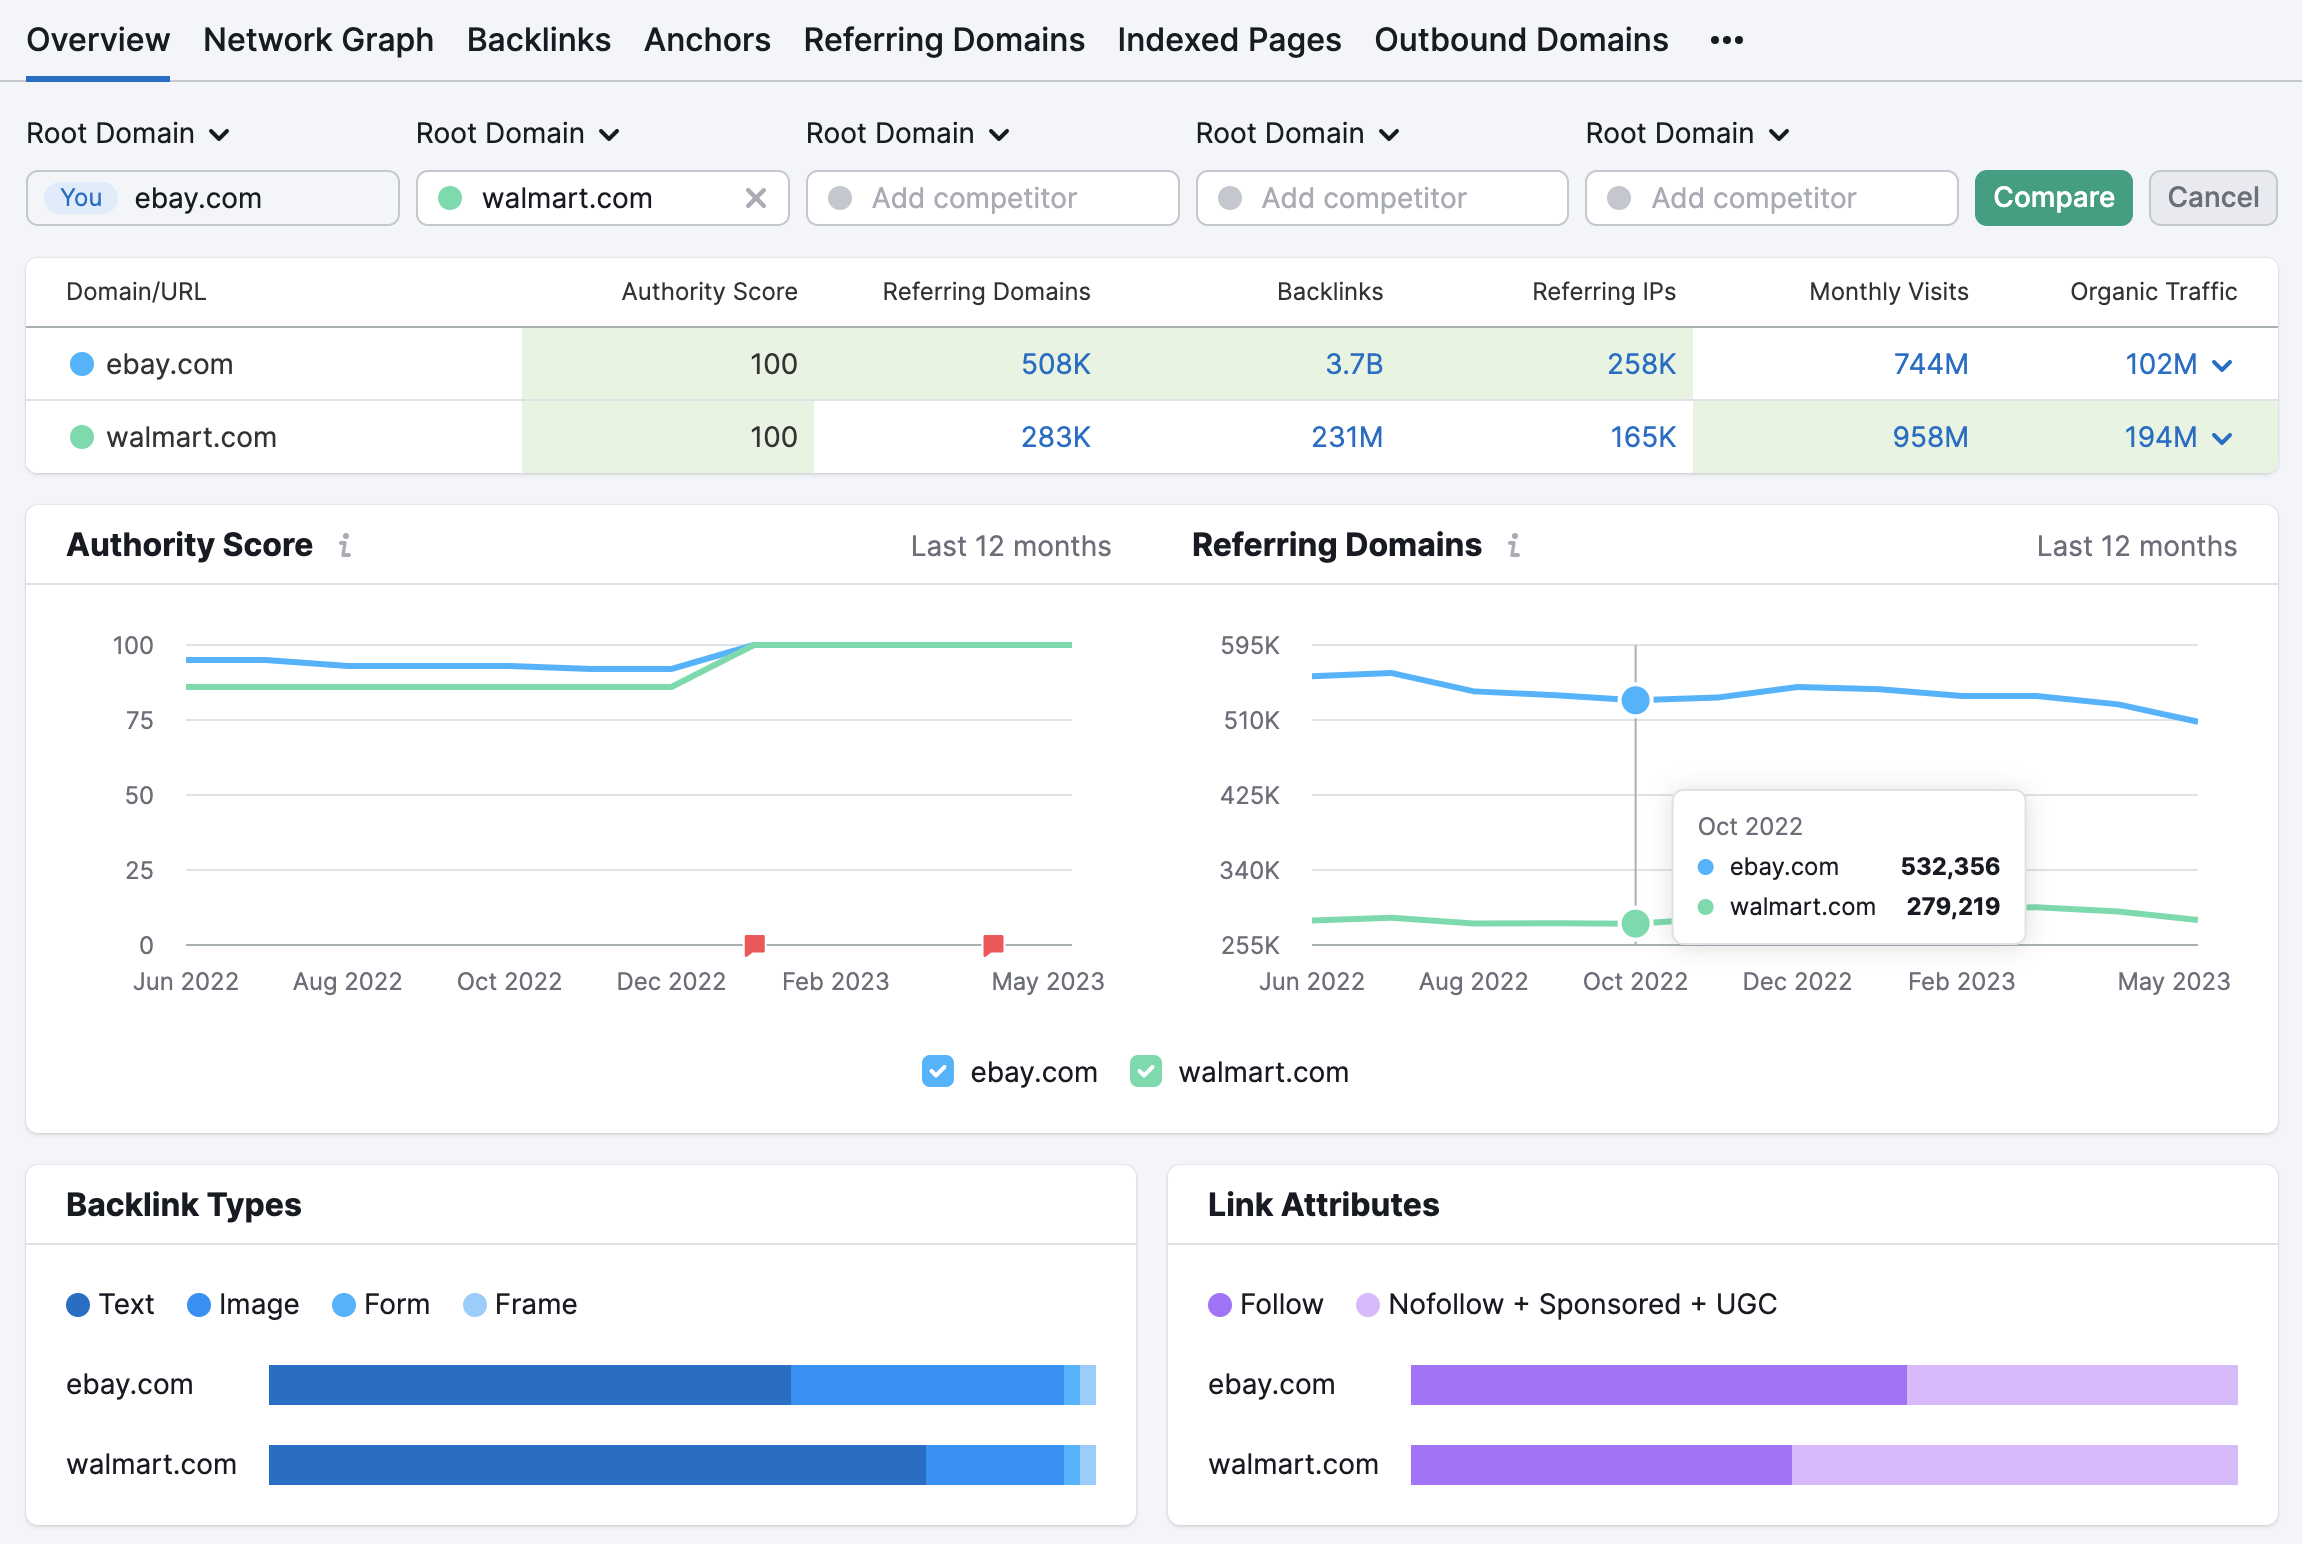Open ebay.com's 508K referring domains link

tap(1055, 364)
